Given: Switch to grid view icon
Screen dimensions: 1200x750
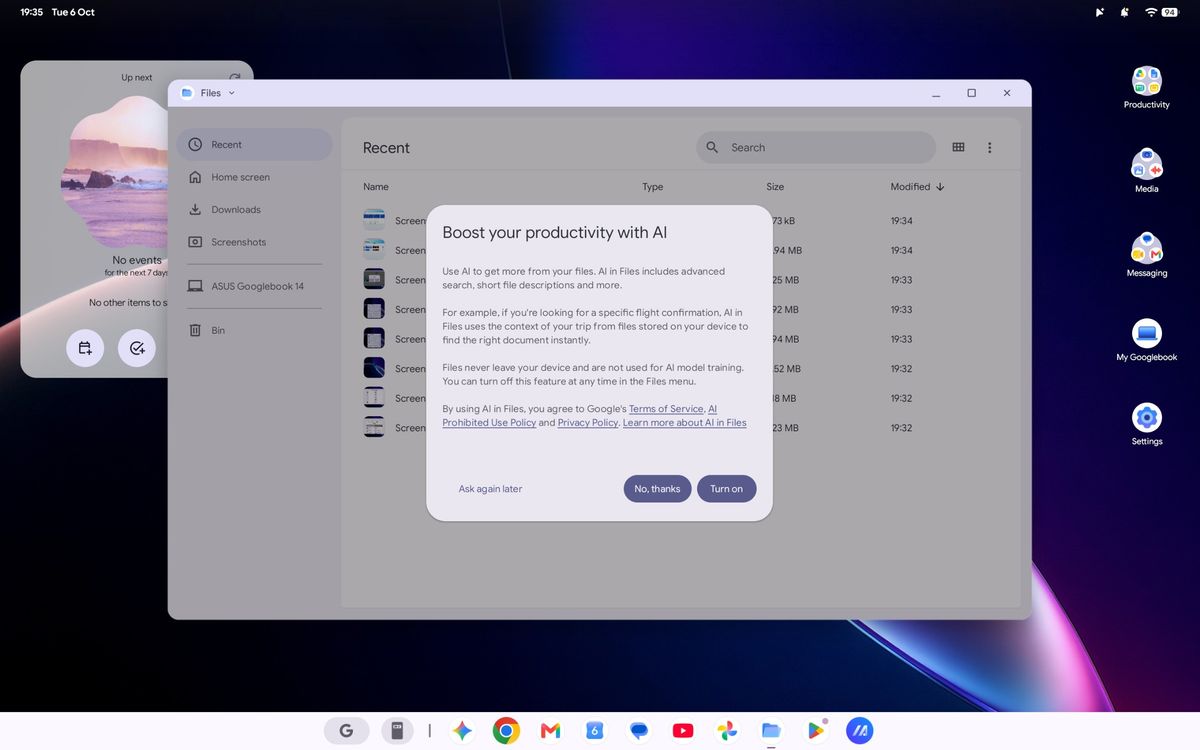Looking at the screenshot, I should [x=958, y=147].
